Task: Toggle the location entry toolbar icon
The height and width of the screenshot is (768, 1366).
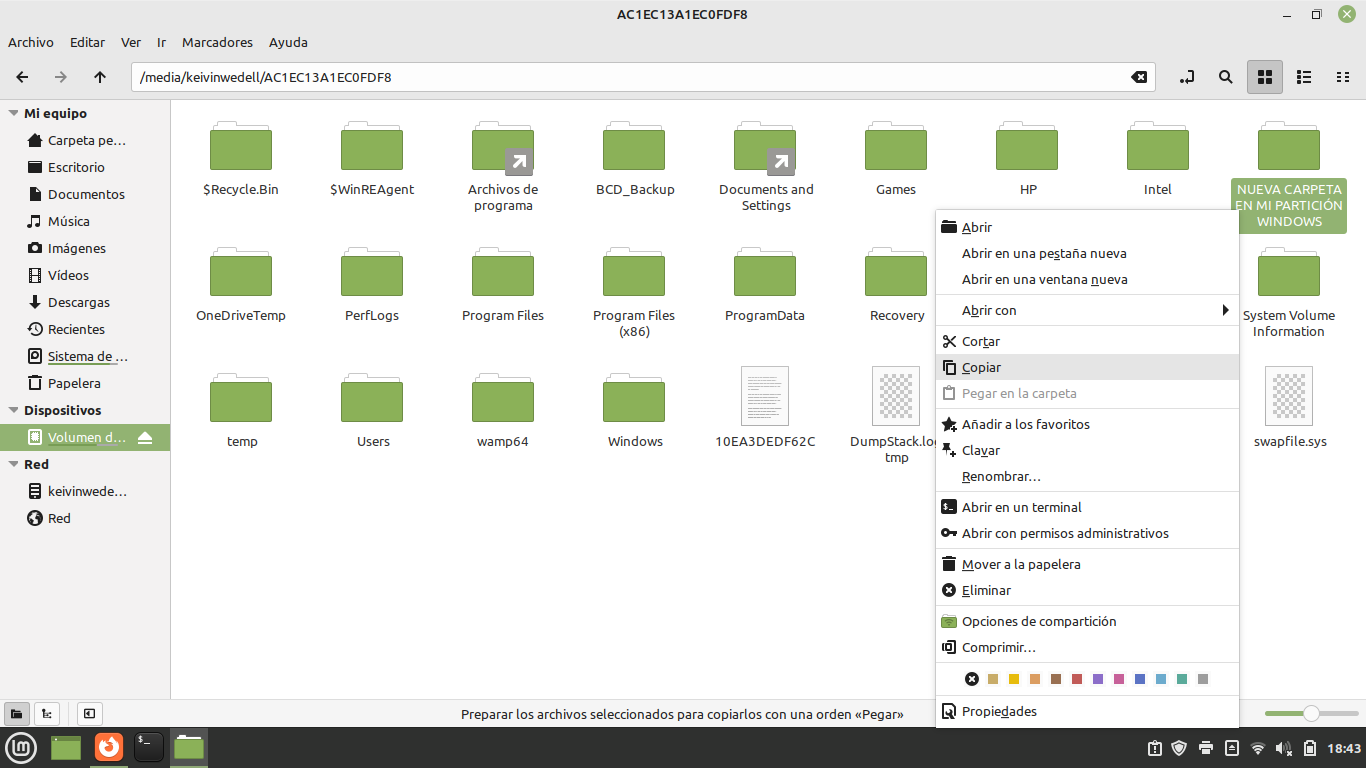Action: coord(1186,77)
